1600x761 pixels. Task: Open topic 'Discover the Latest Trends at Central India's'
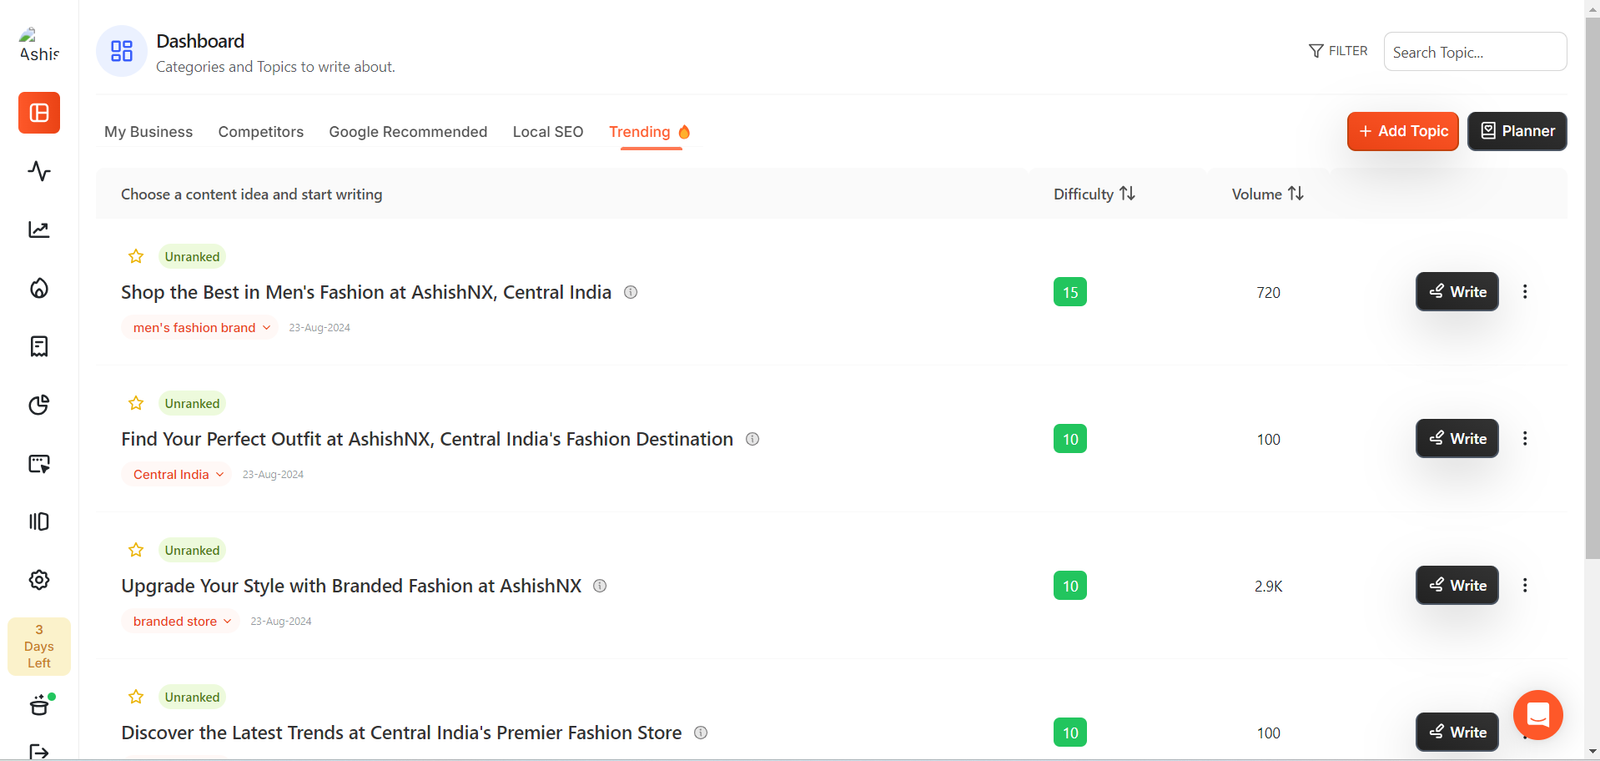point(401,733)
